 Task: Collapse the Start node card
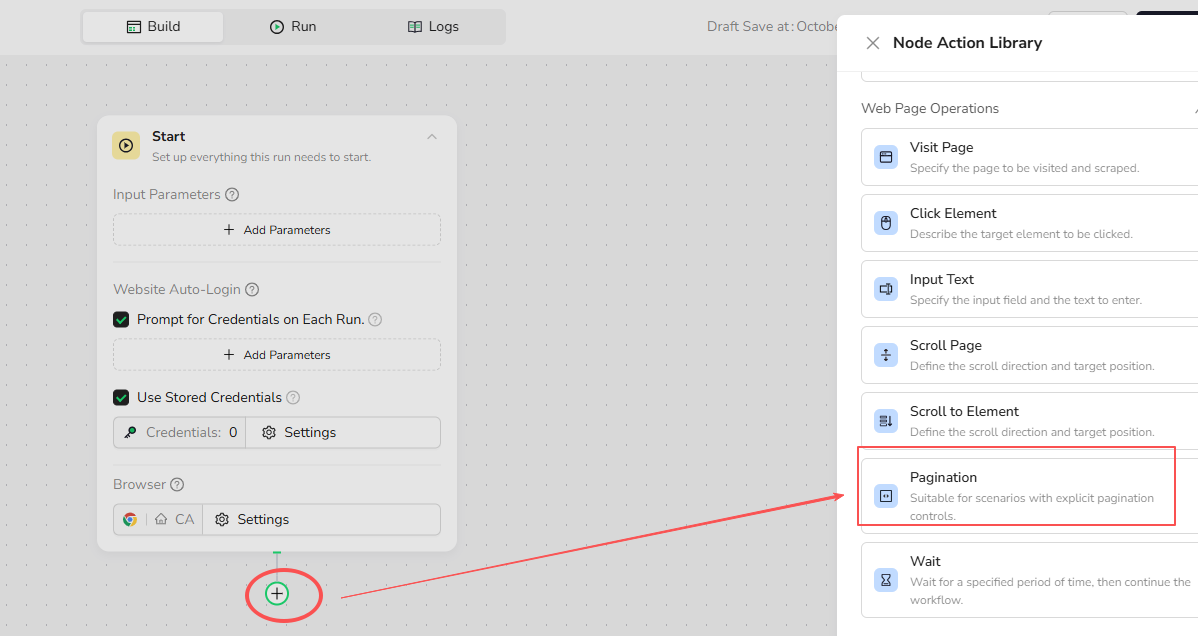[x=432, y=137]
